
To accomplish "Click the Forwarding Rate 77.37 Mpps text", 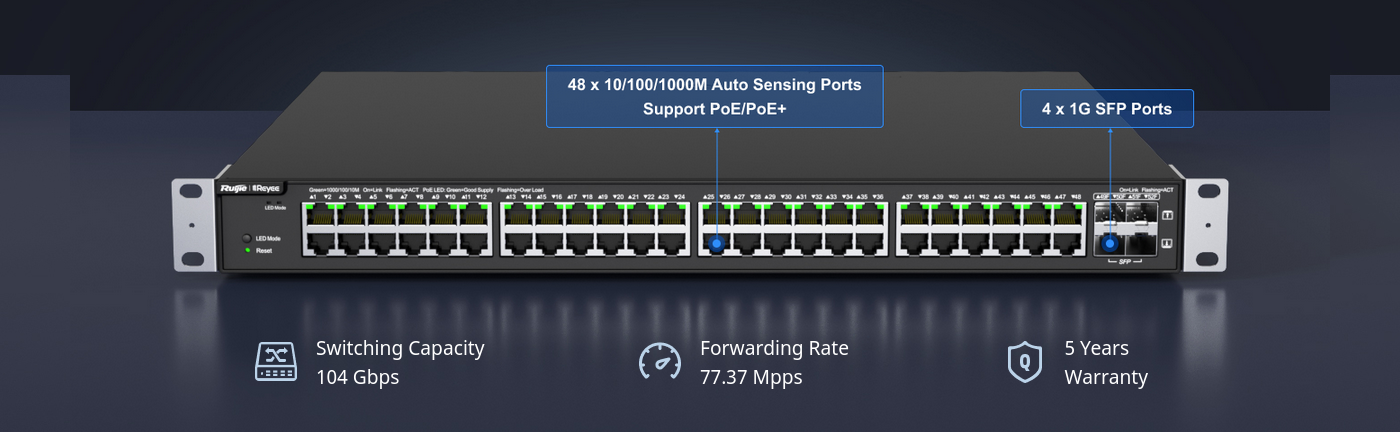I will point(774,363).
